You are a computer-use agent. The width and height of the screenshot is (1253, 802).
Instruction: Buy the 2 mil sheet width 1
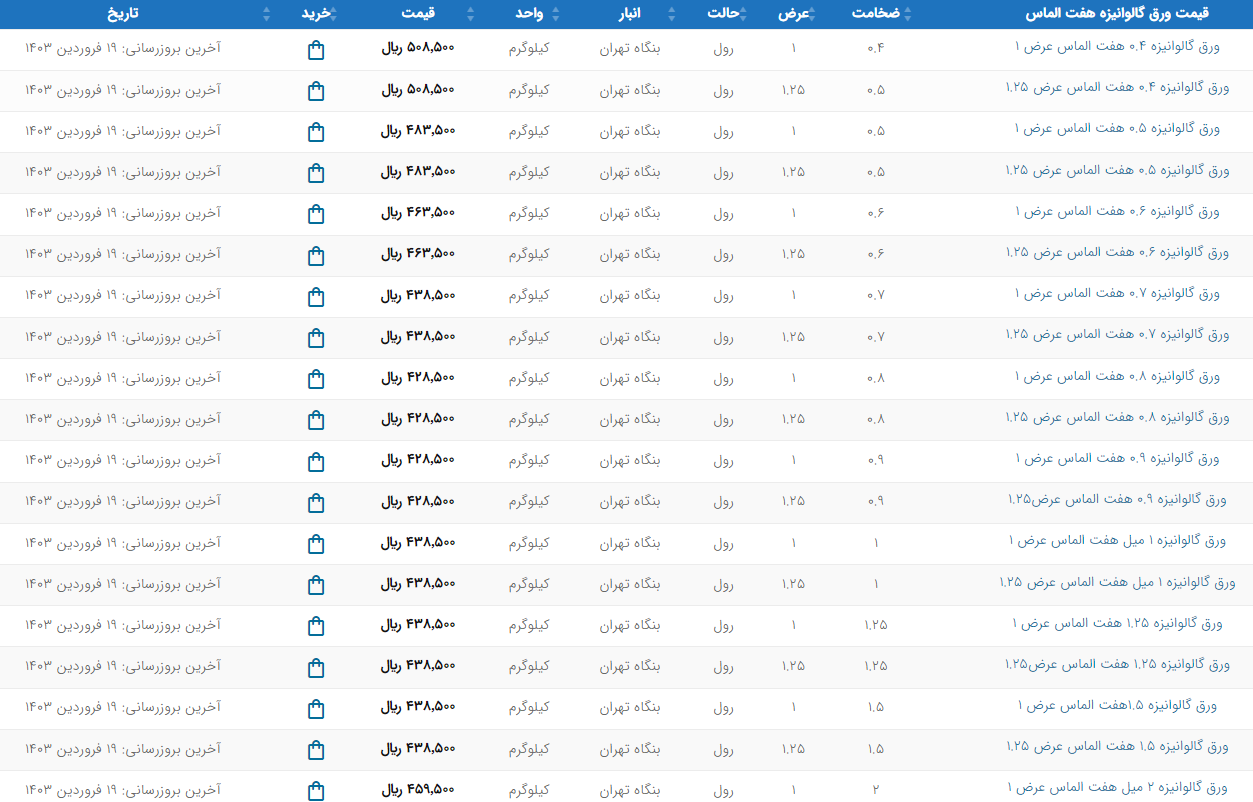click(316, 791)
